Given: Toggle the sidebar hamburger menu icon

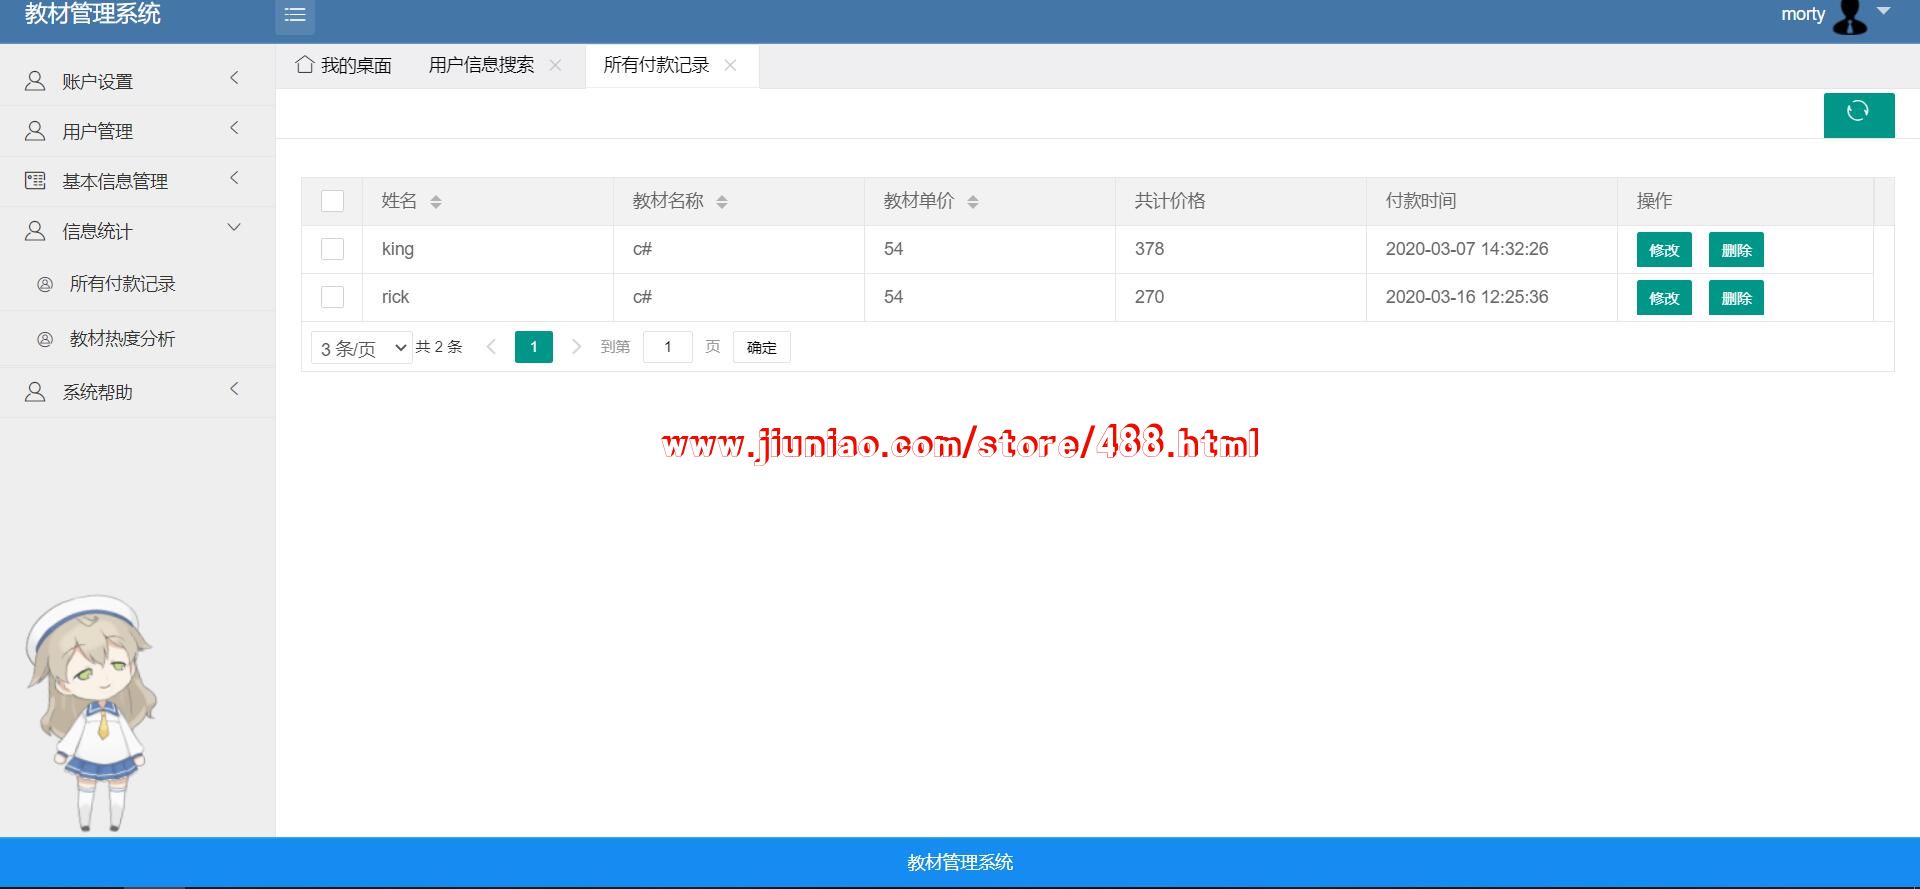Looking at the screenshot, I should coord(295,15).
